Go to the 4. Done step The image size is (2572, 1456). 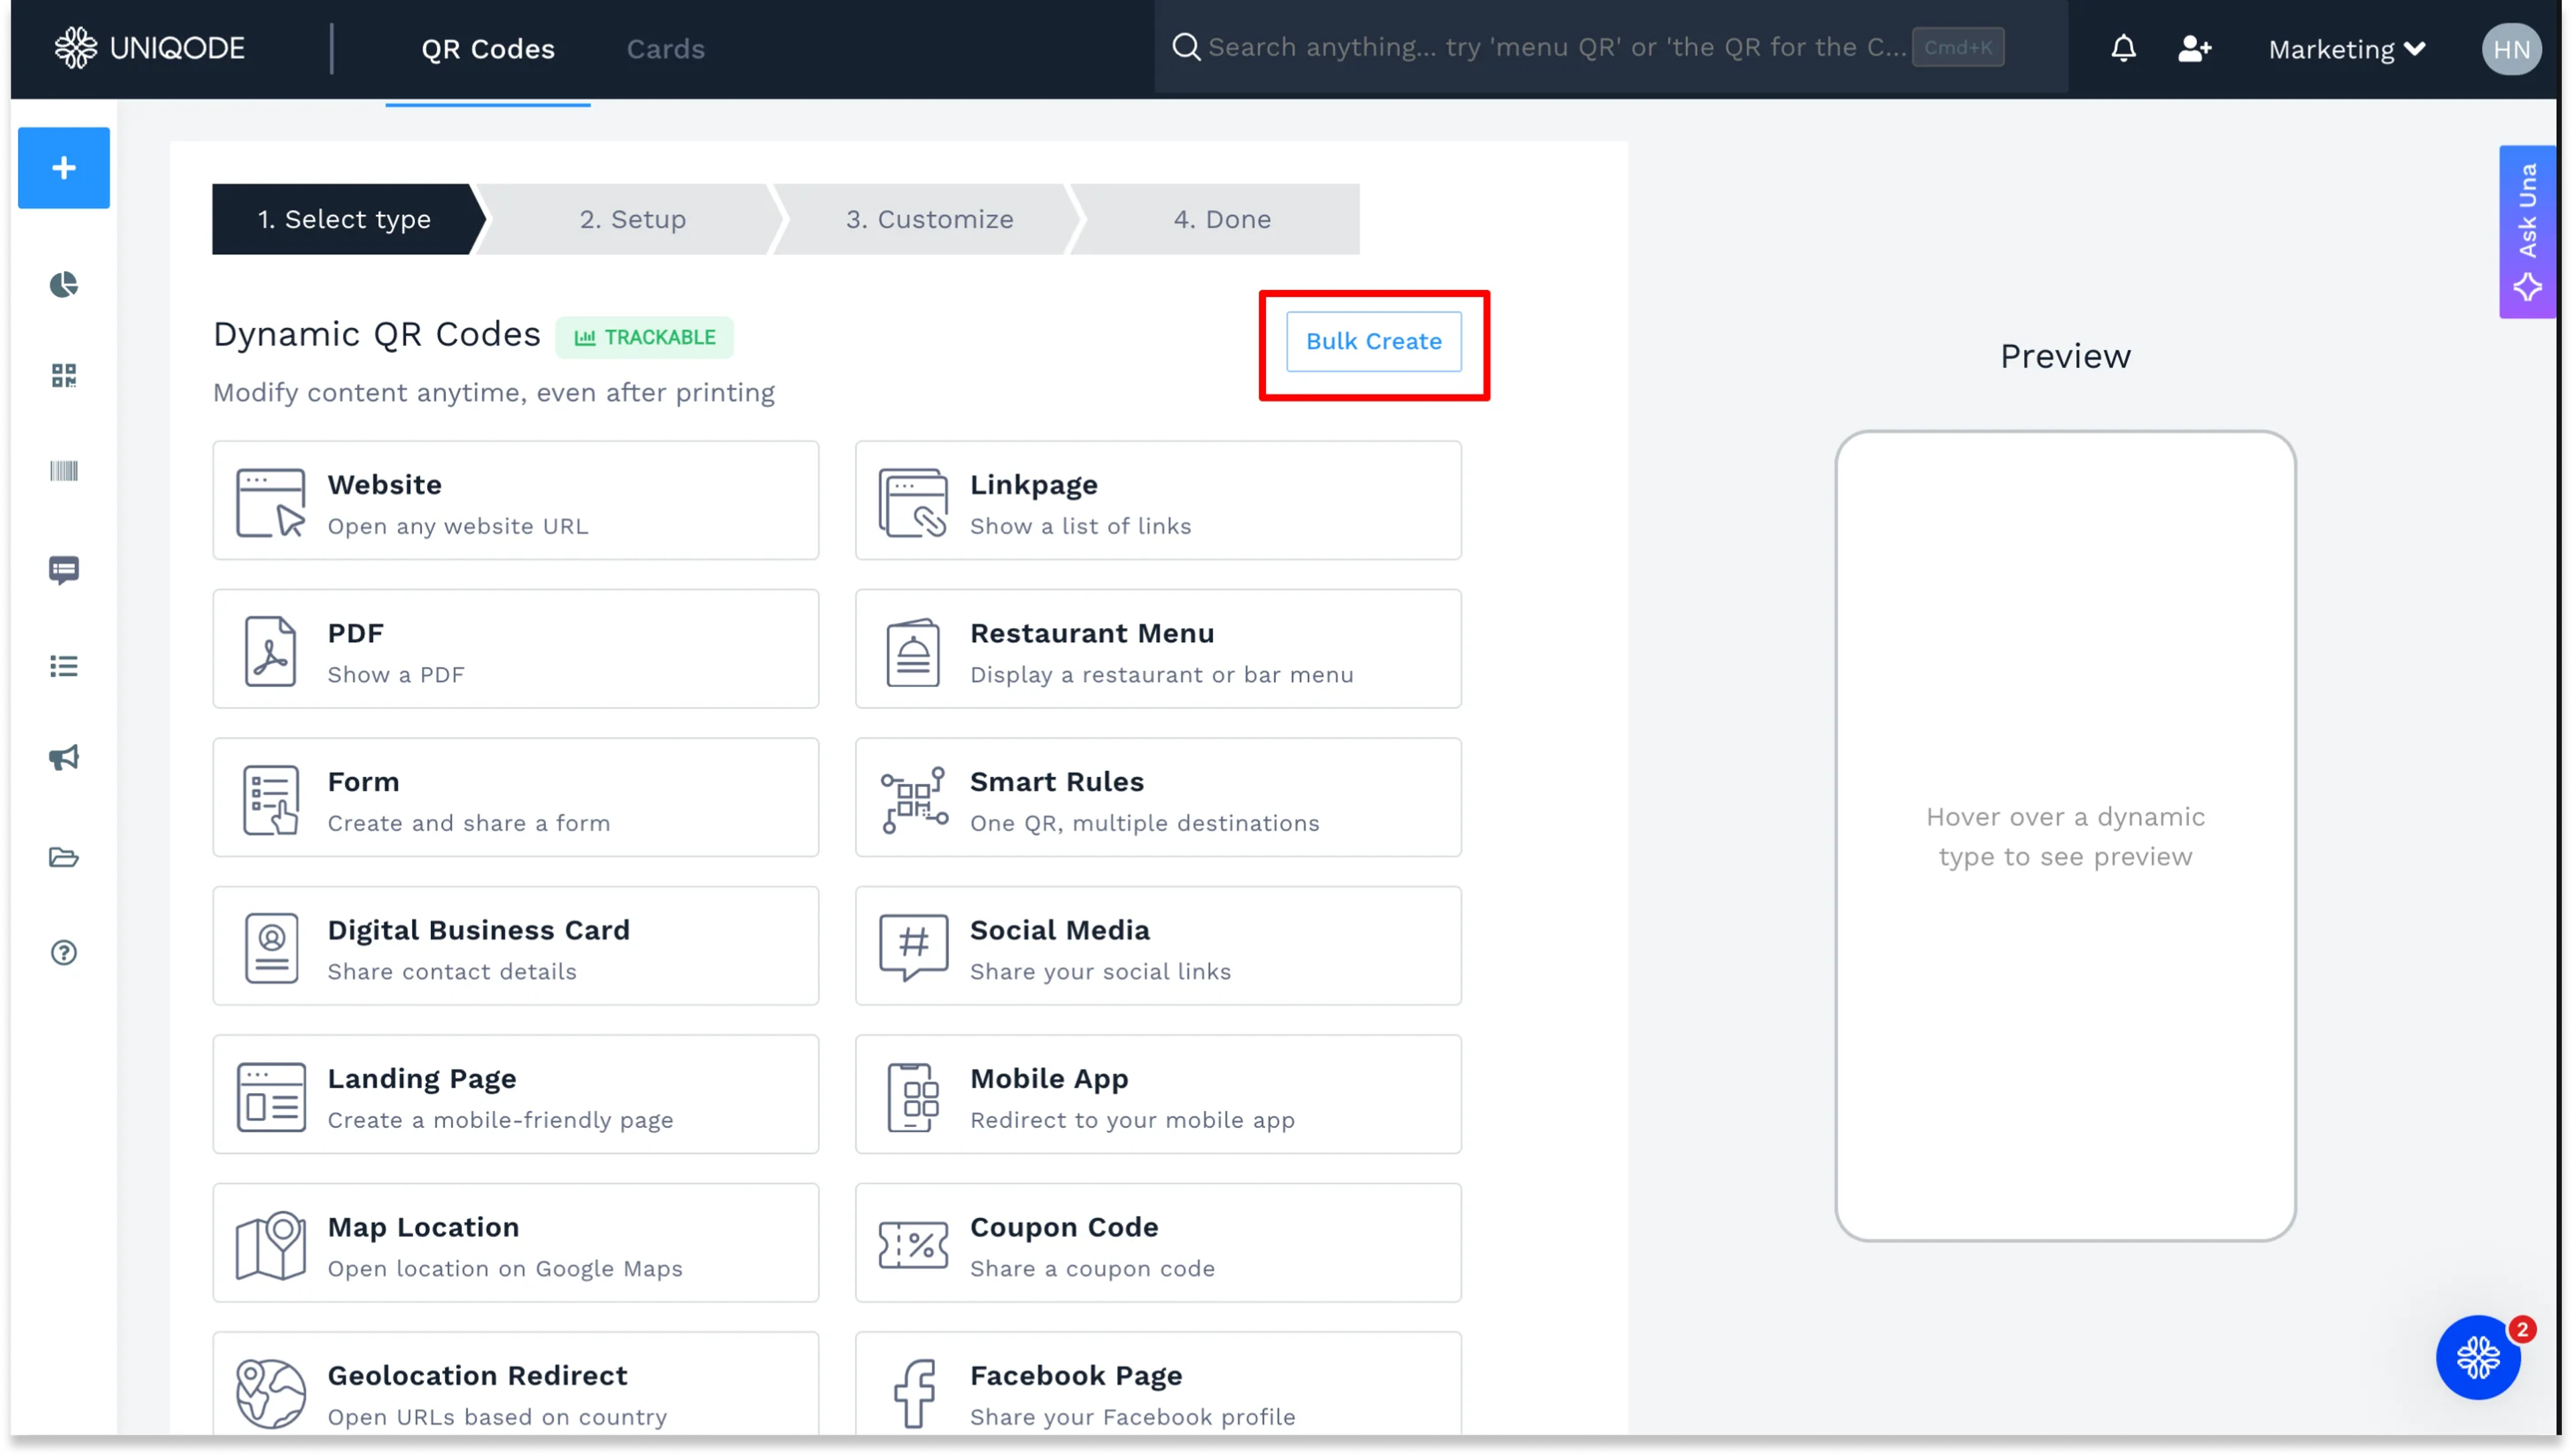1221,219
